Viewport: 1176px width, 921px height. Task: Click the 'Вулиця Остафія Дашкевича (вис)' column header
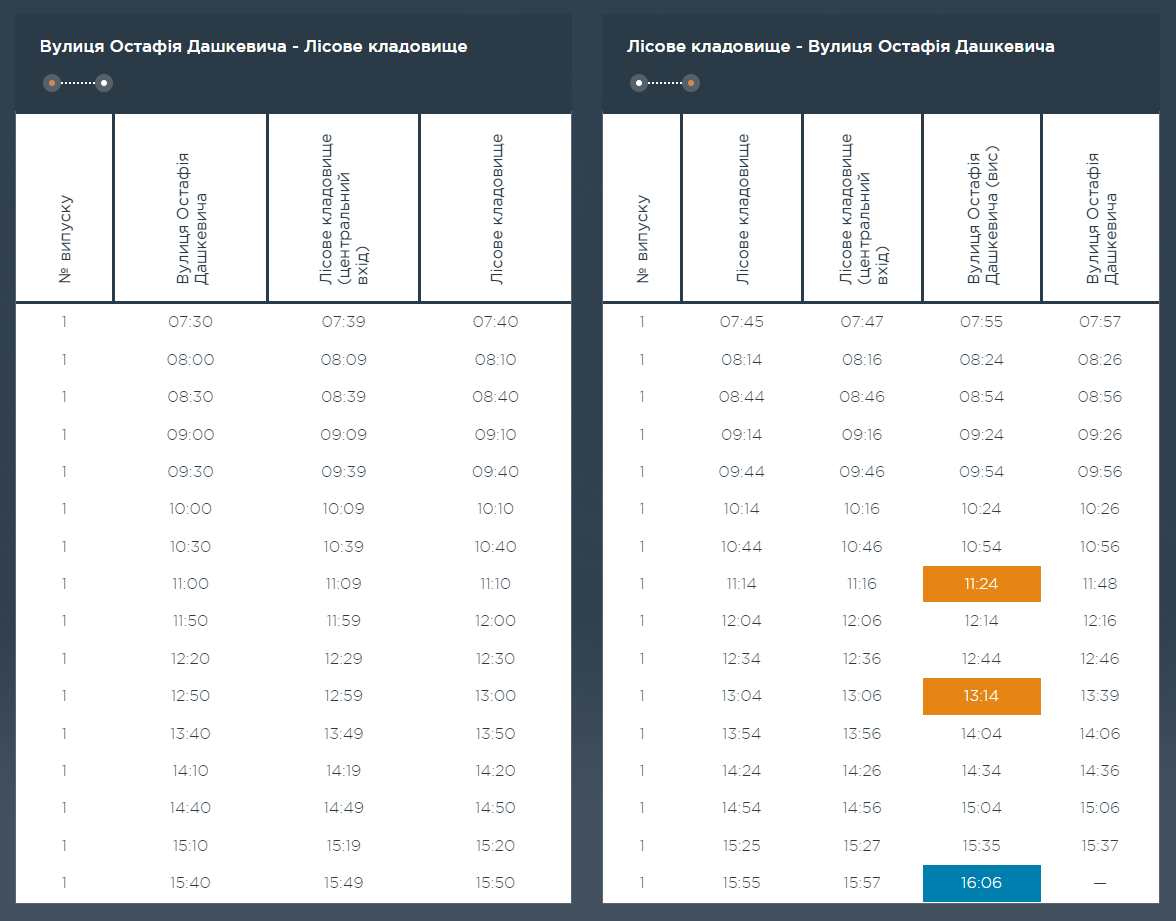pos(982,216)
